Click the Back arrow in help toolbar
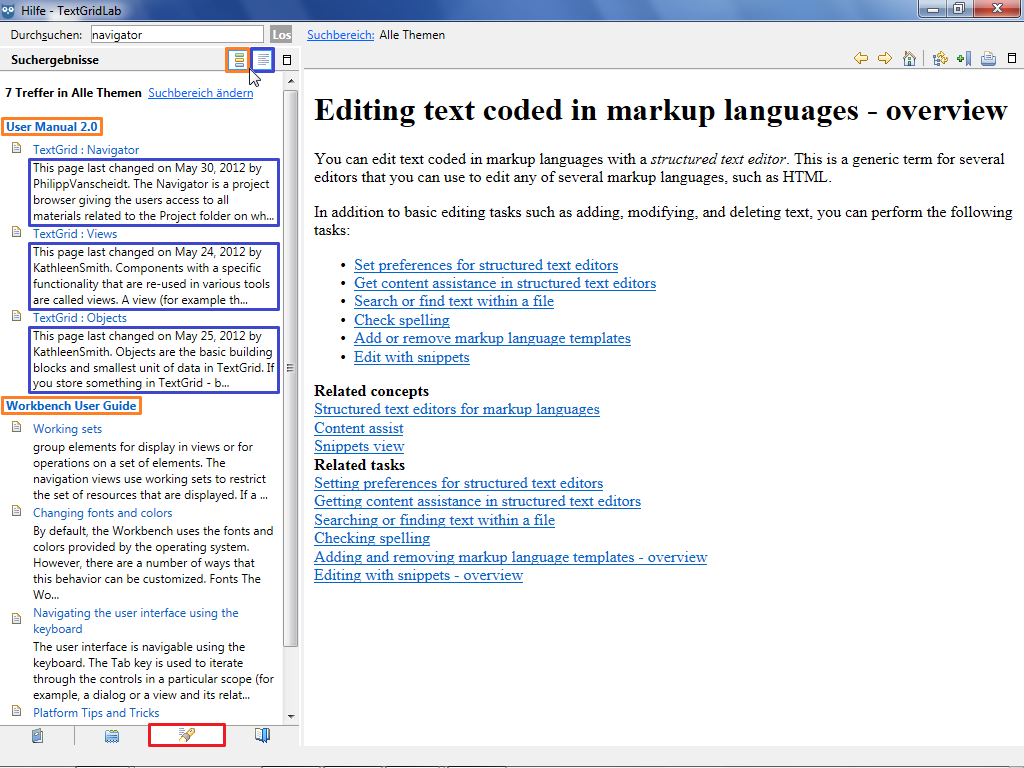Image resolution: width=1024 pixels, height=768 pixels. click(x=860, y=59)
